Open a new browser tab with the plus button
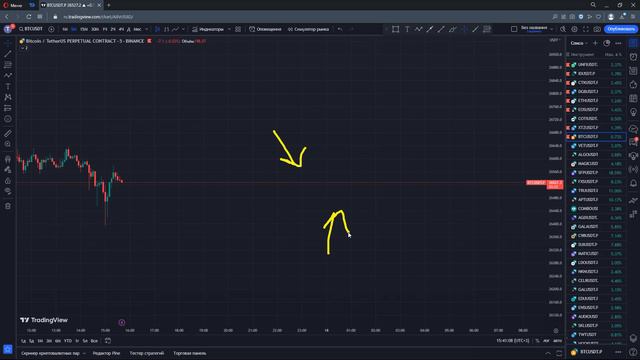Screen dimensions: 640x360 tap(109, 5)
